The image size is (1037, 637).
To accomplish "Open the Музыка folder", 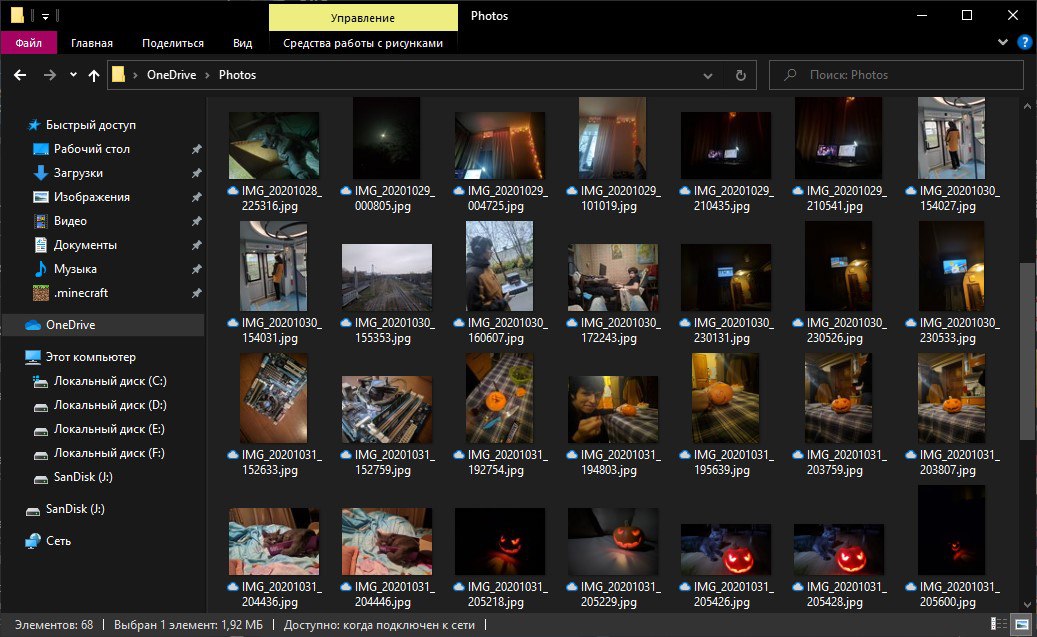I will [75, 269].
